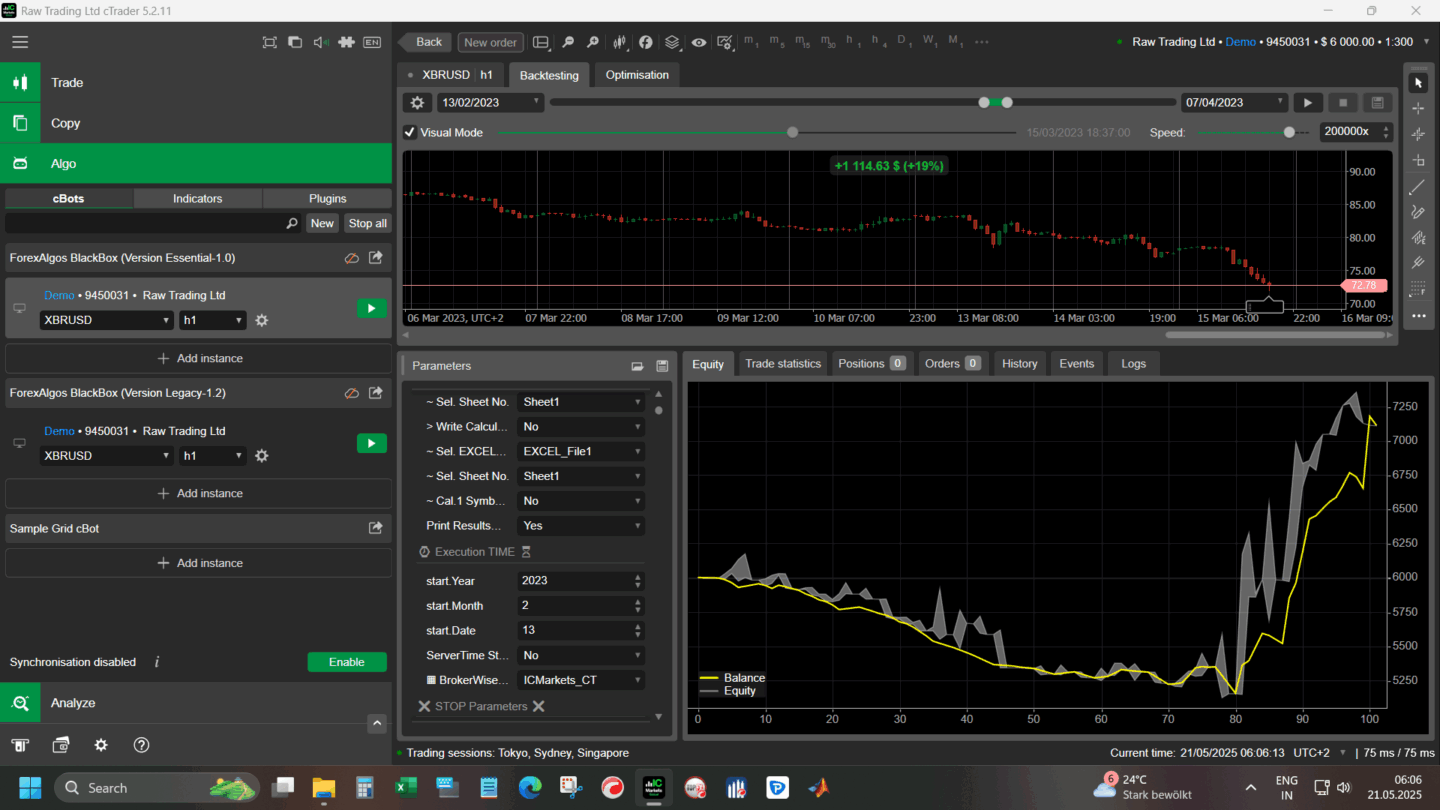Open the Trade statistics tab
This screenshot has width=1440, height=810.
[x=782, y=363]
